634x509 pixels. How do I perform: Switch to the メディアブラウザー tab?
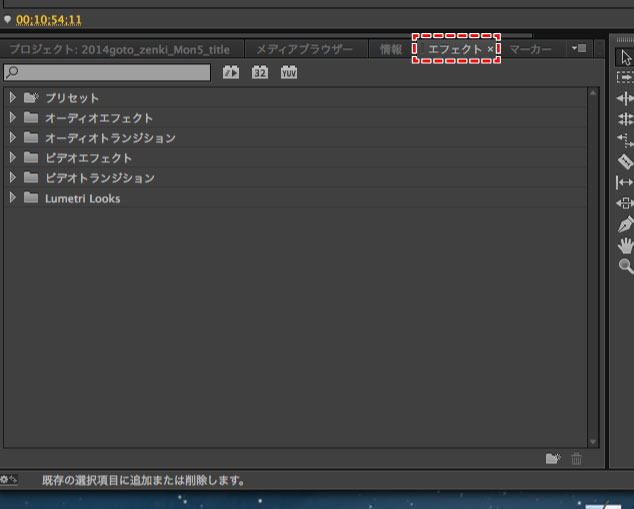(304, 49)
